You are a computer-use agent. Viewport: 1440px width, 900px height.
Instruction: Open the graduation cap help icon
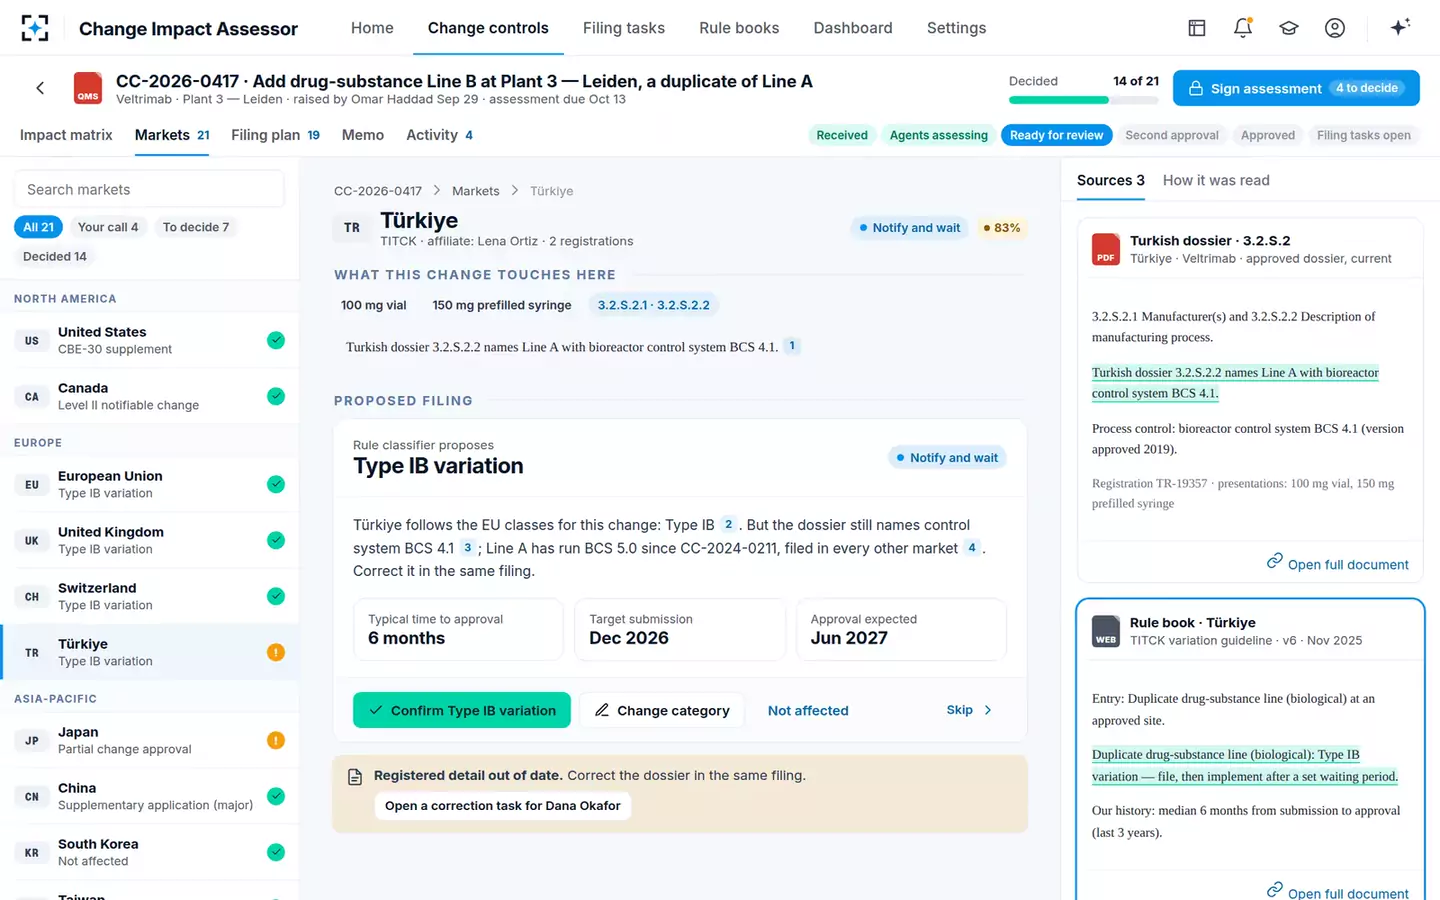click(1289, 28)
